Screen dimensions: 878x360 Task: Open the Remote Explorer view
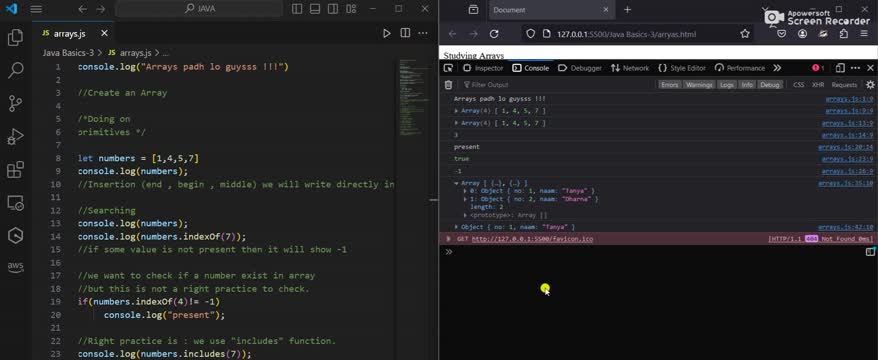[15, 203]
